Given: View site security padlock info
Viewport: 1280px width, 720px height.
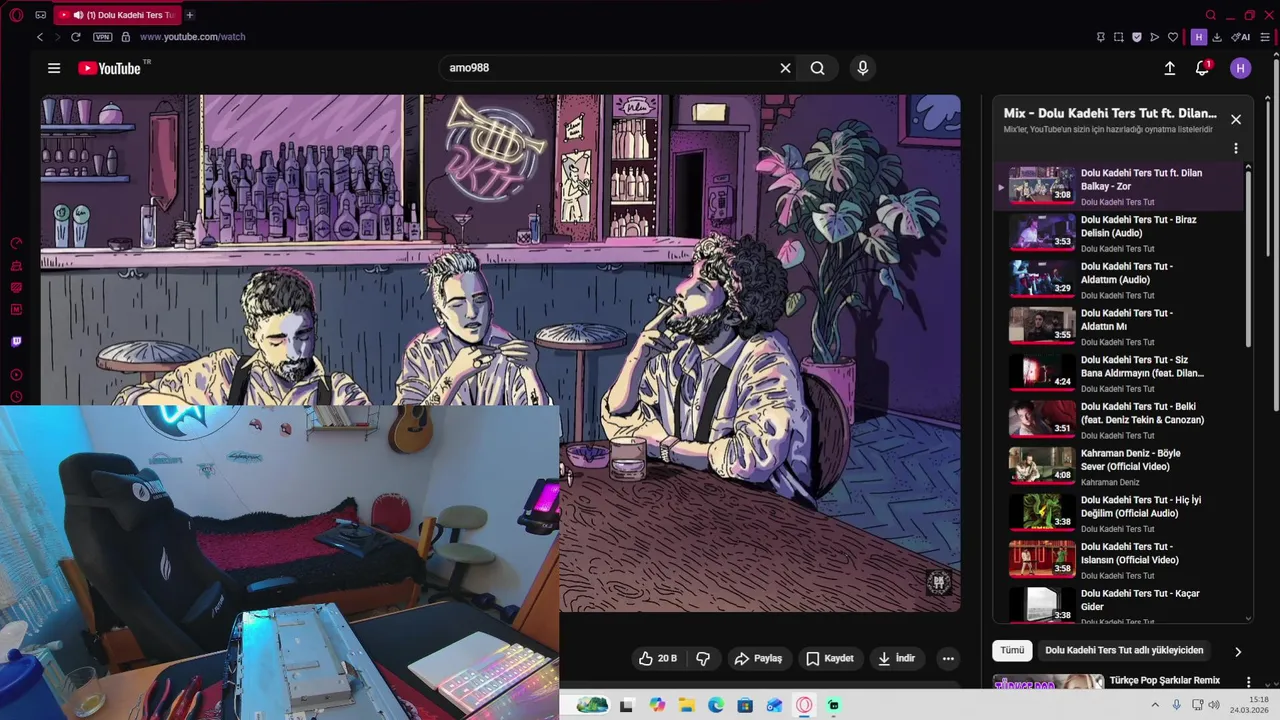Looking at the screenshot, I should 125,37.
